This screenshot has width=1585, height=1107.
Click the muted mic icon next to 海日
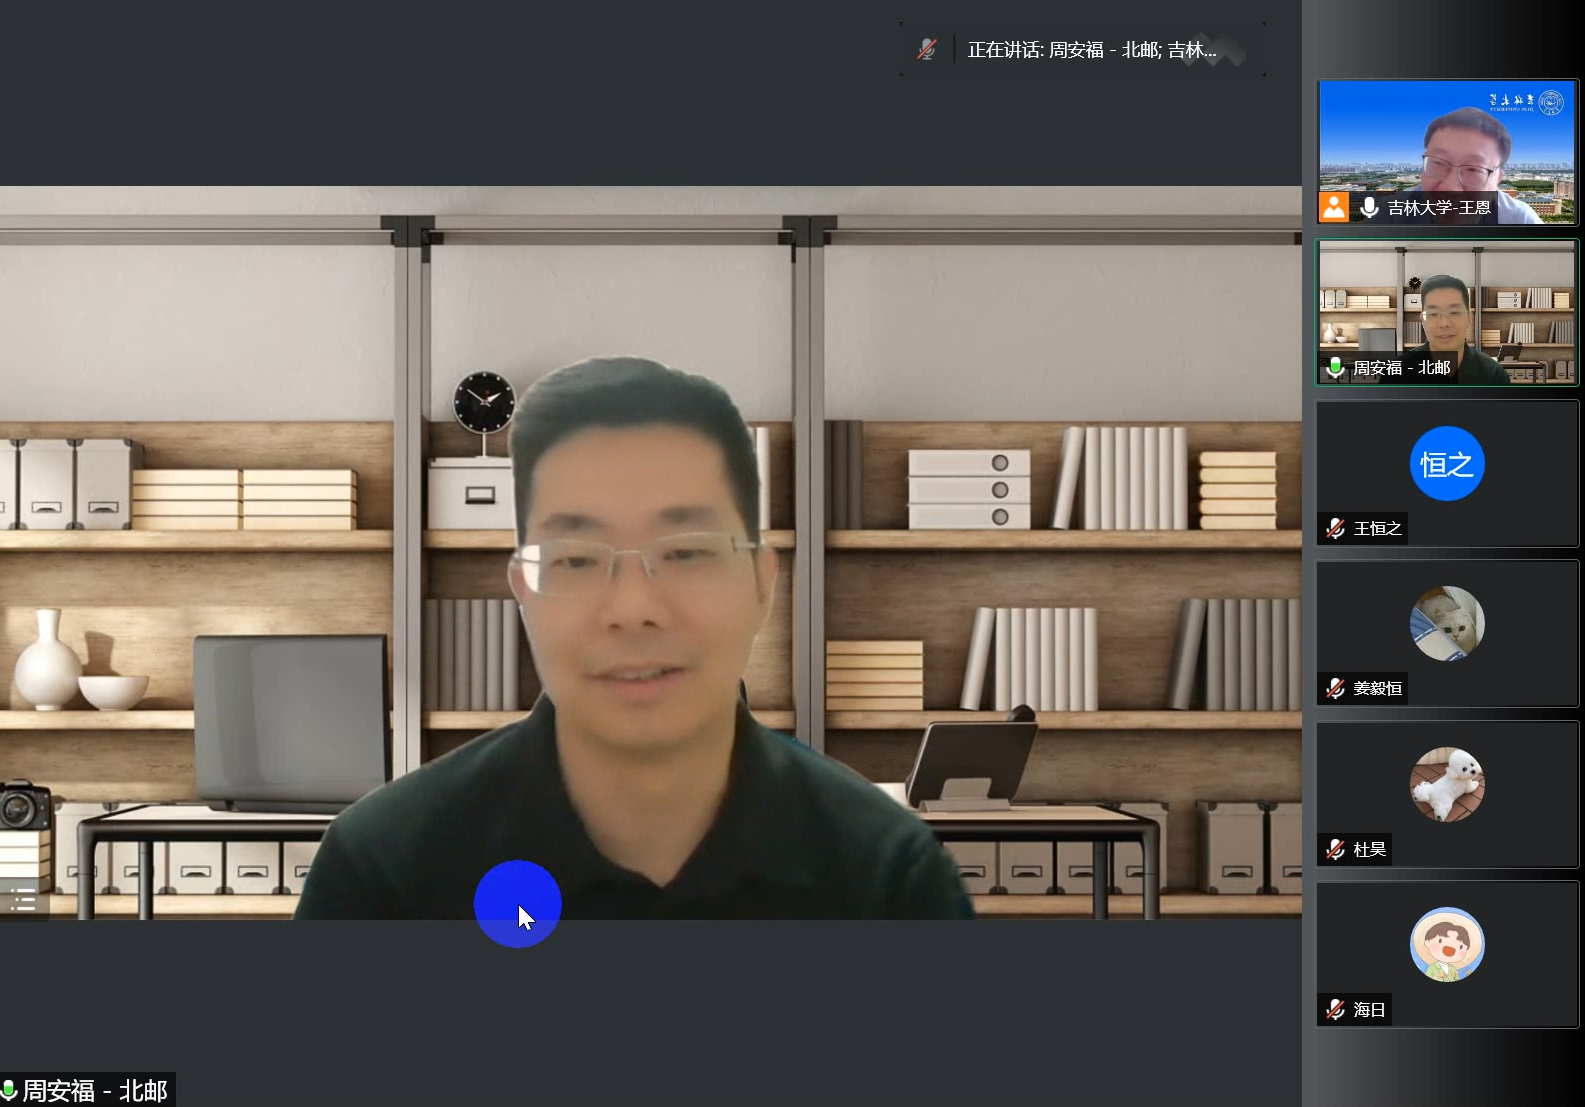[x=1335, y=1009]
